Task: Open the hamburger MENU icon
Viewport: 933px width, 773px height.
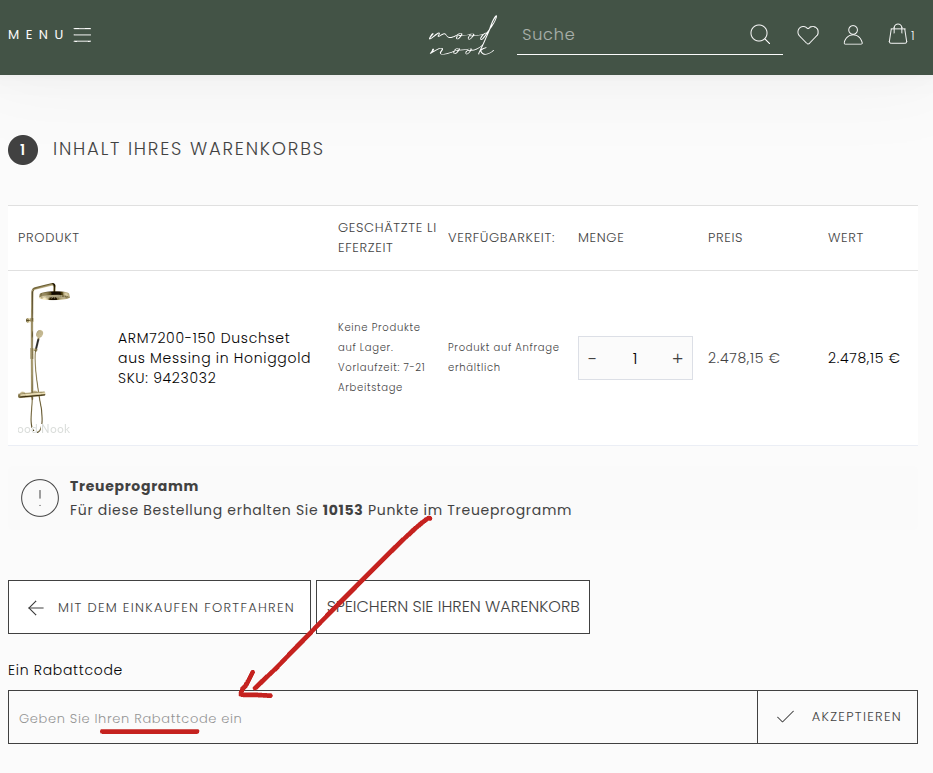Action: [x=82, y=35]
